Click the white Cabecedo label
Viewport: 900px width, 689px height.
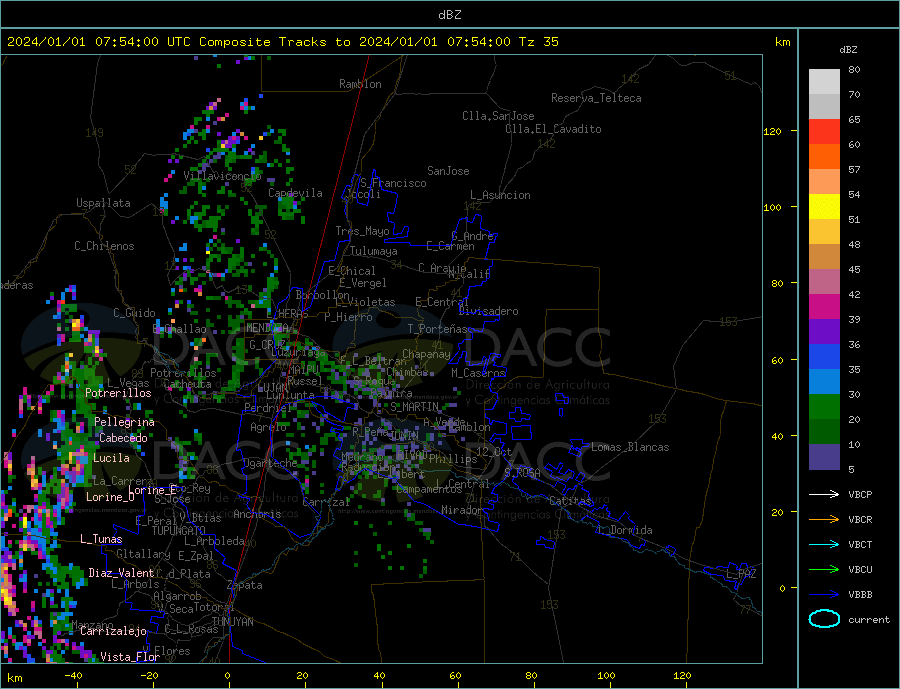(123, 438)
